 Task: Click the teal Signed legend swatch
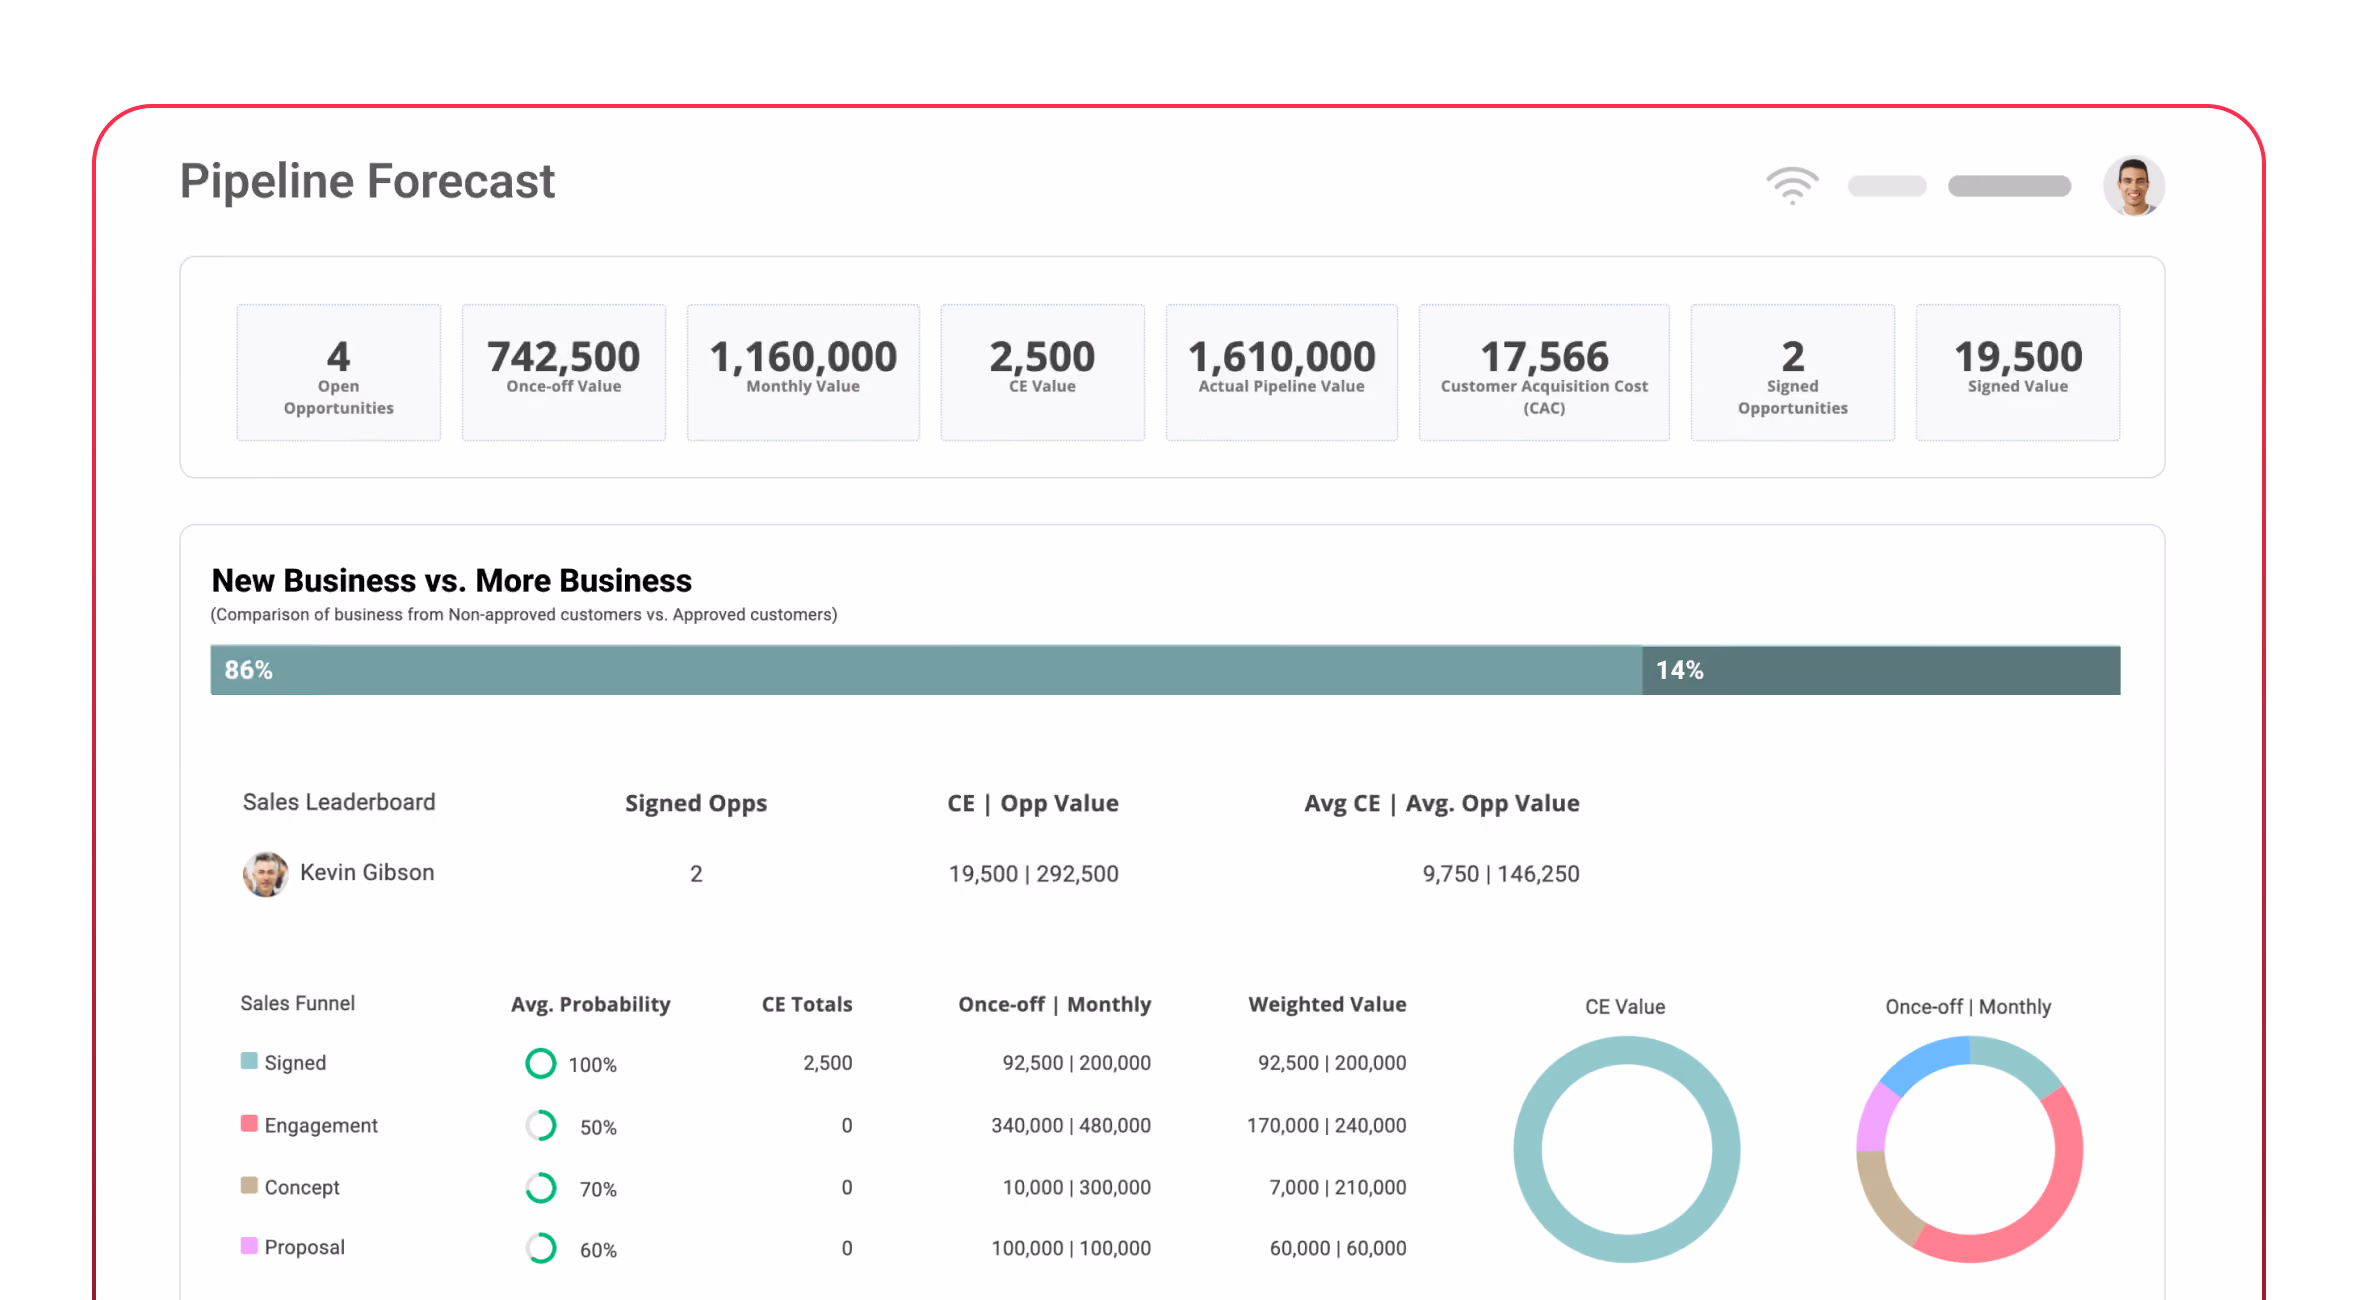[x=249, y=1061]
